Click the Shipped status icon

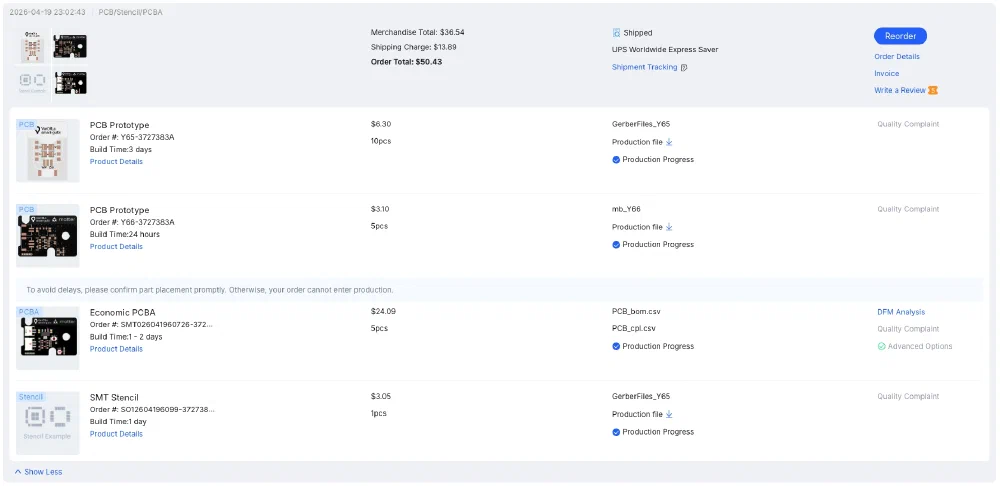tap(616, 33)
